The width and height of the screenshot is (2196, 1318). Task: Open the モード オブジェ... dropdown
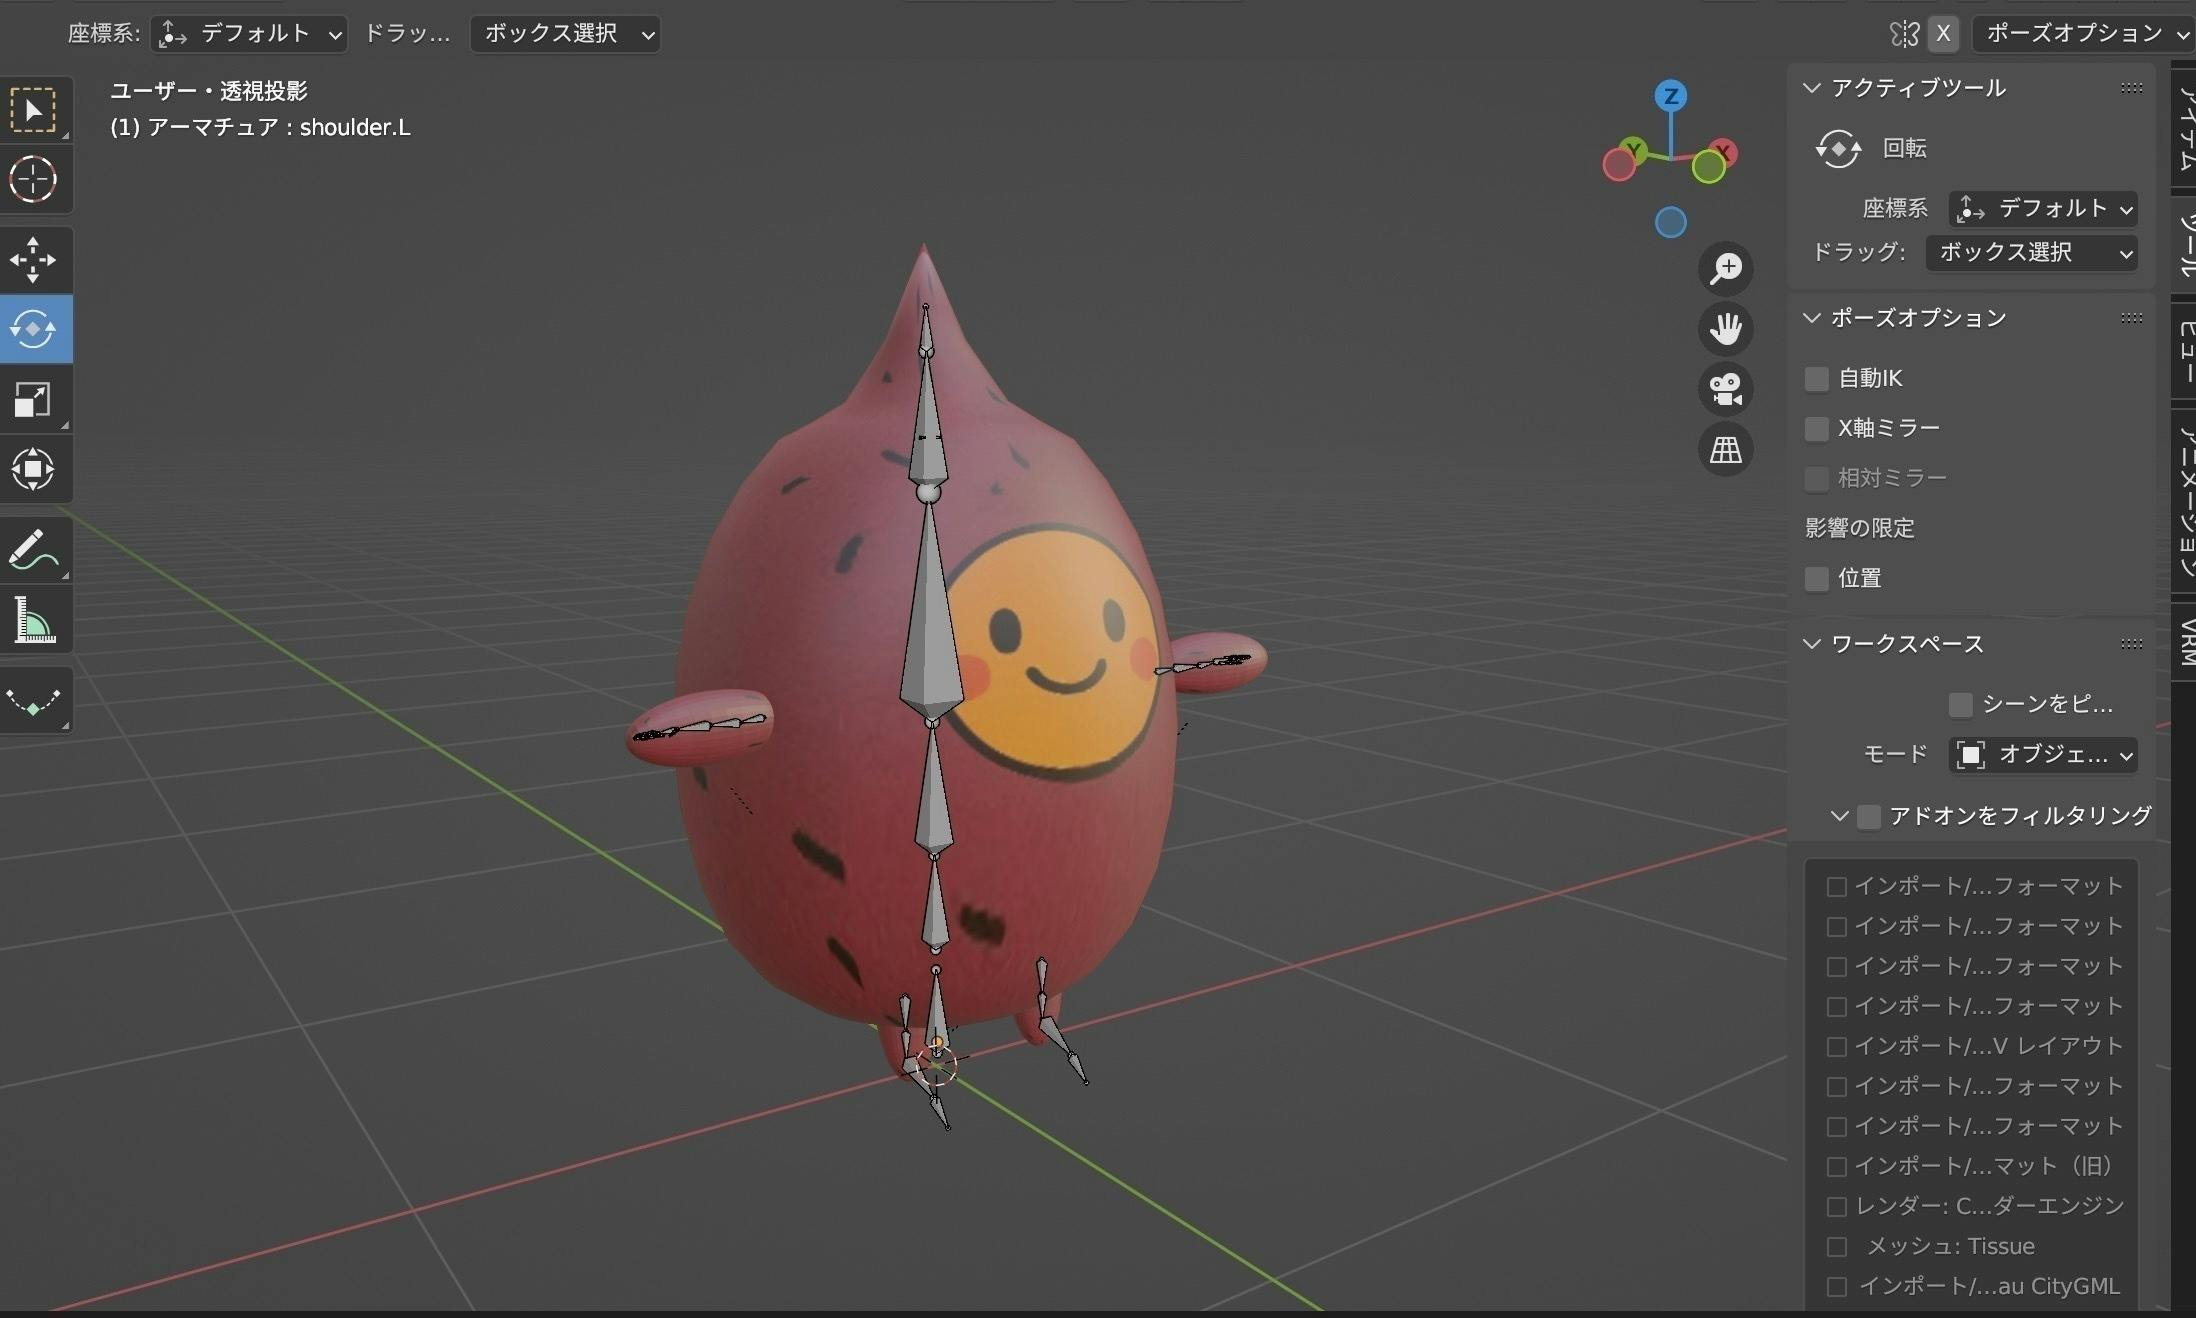point(2043,754)
